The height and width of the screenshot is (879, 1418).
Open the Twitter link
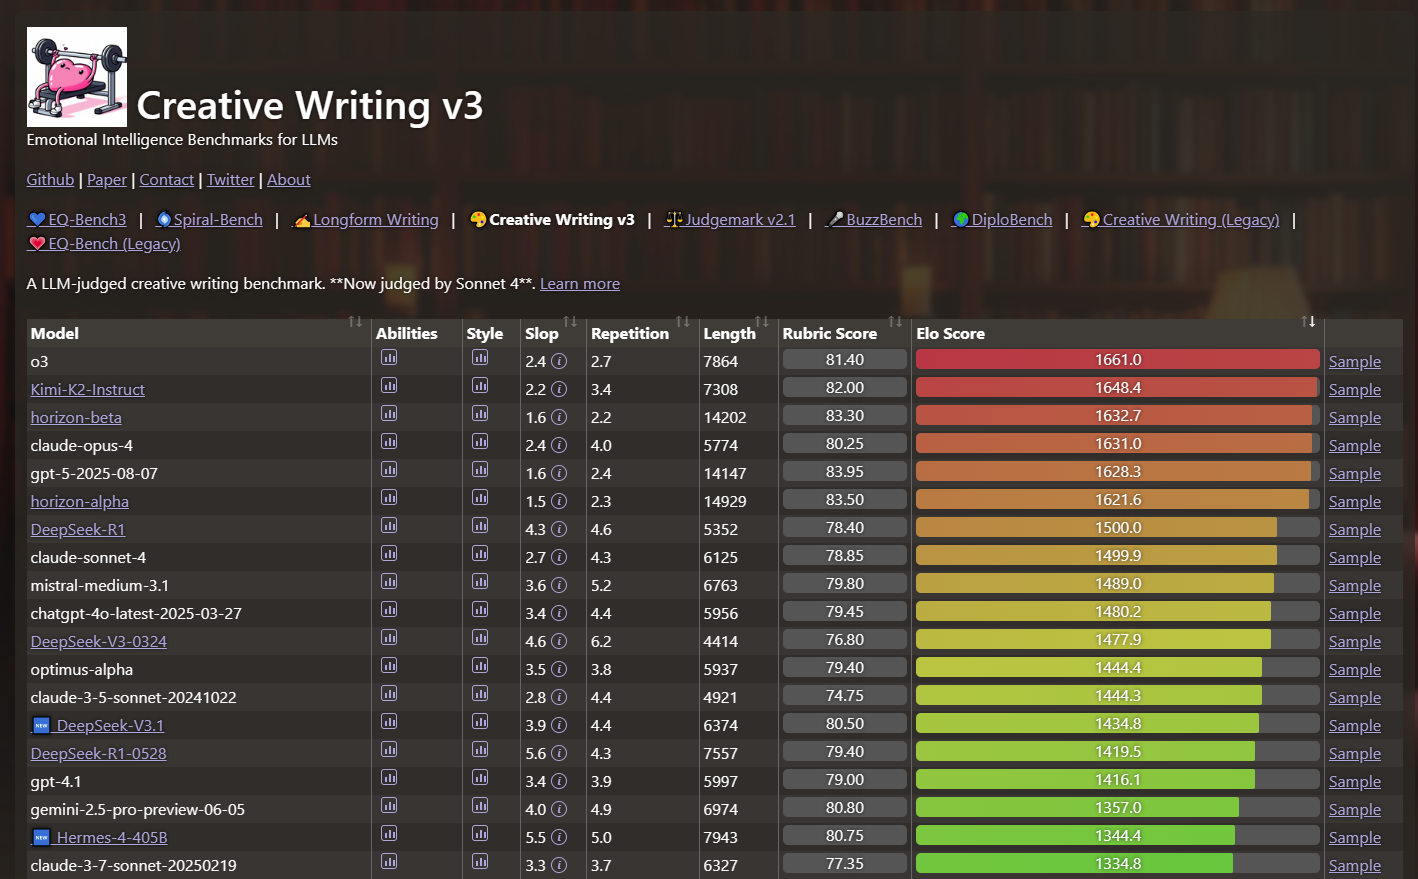[x=231, y=180]
